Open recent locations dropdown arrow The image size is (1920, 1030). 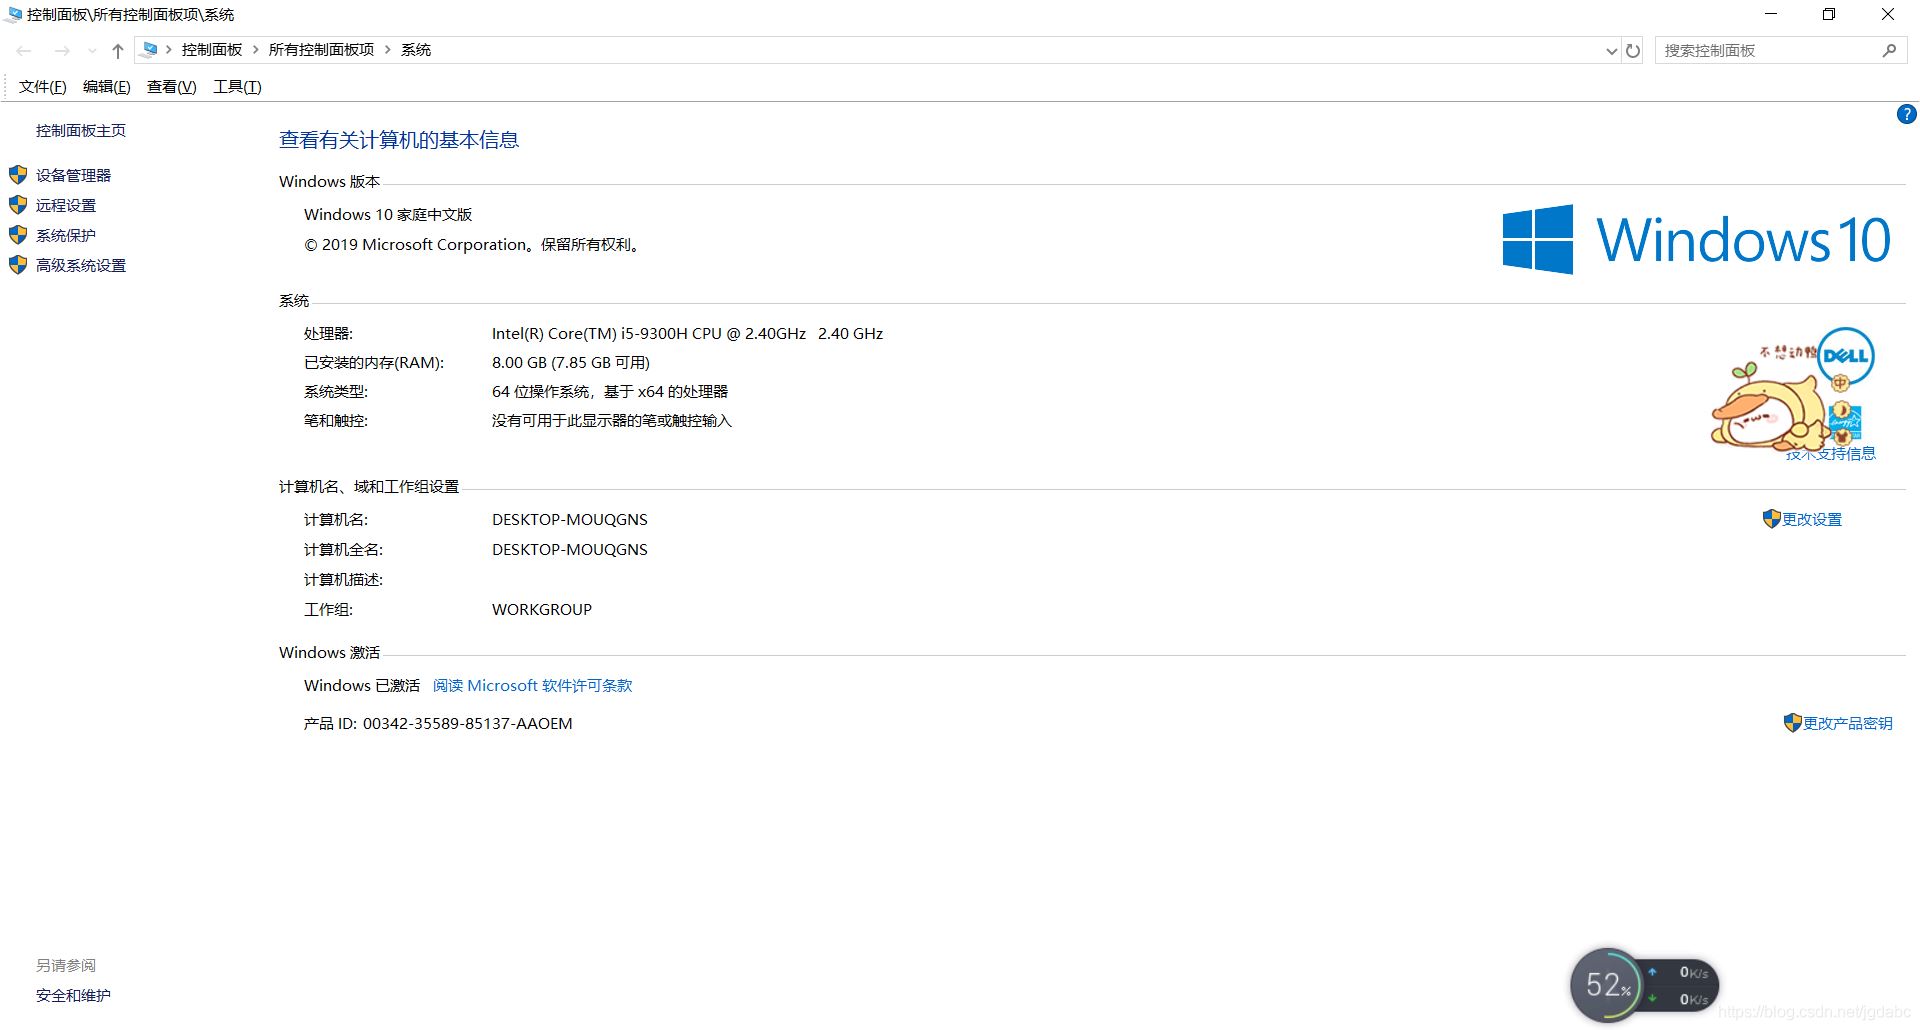[92, 51]
